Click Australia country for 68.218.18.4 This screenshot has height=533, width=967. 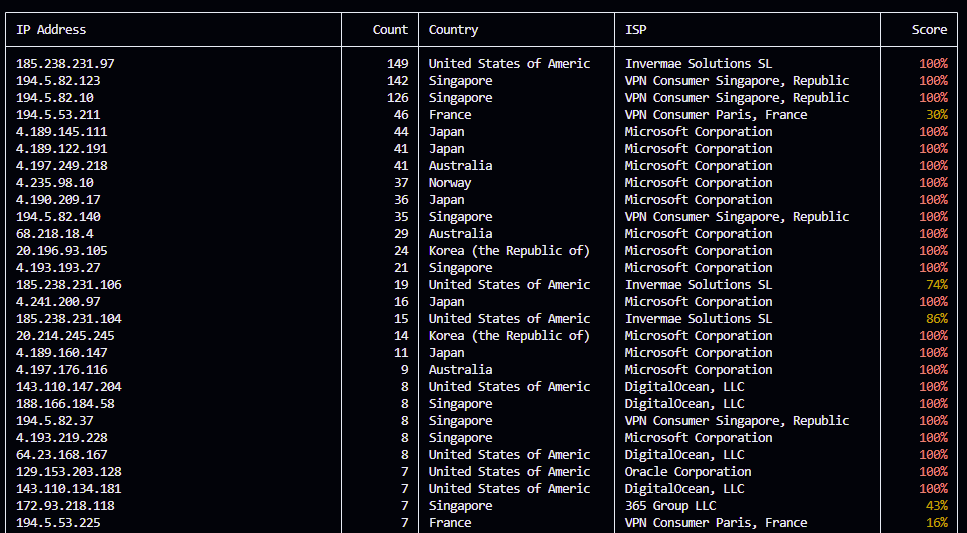(461, 234)
